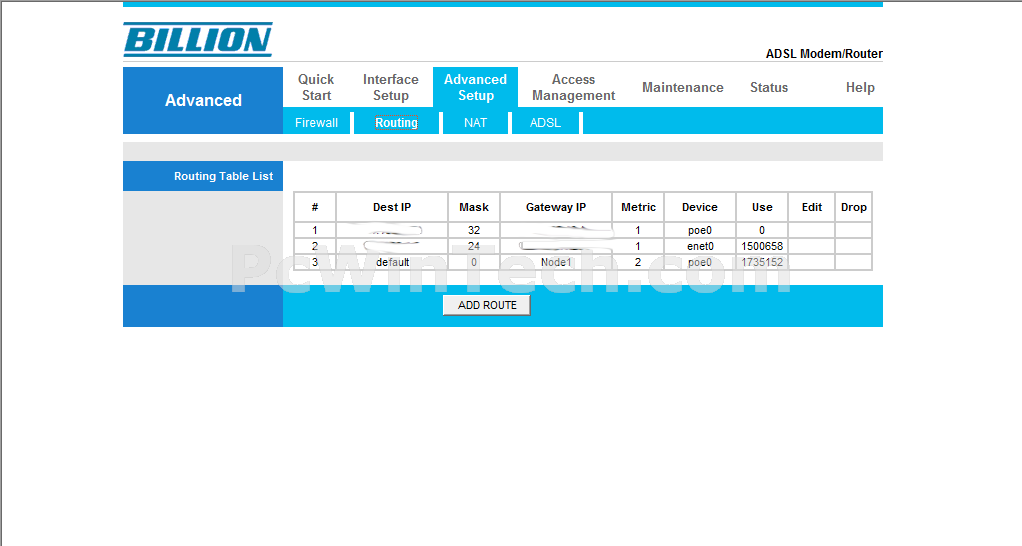
Task: Open the Interface Setup tab
Action: pyautogui.click(x=390, y=87)
